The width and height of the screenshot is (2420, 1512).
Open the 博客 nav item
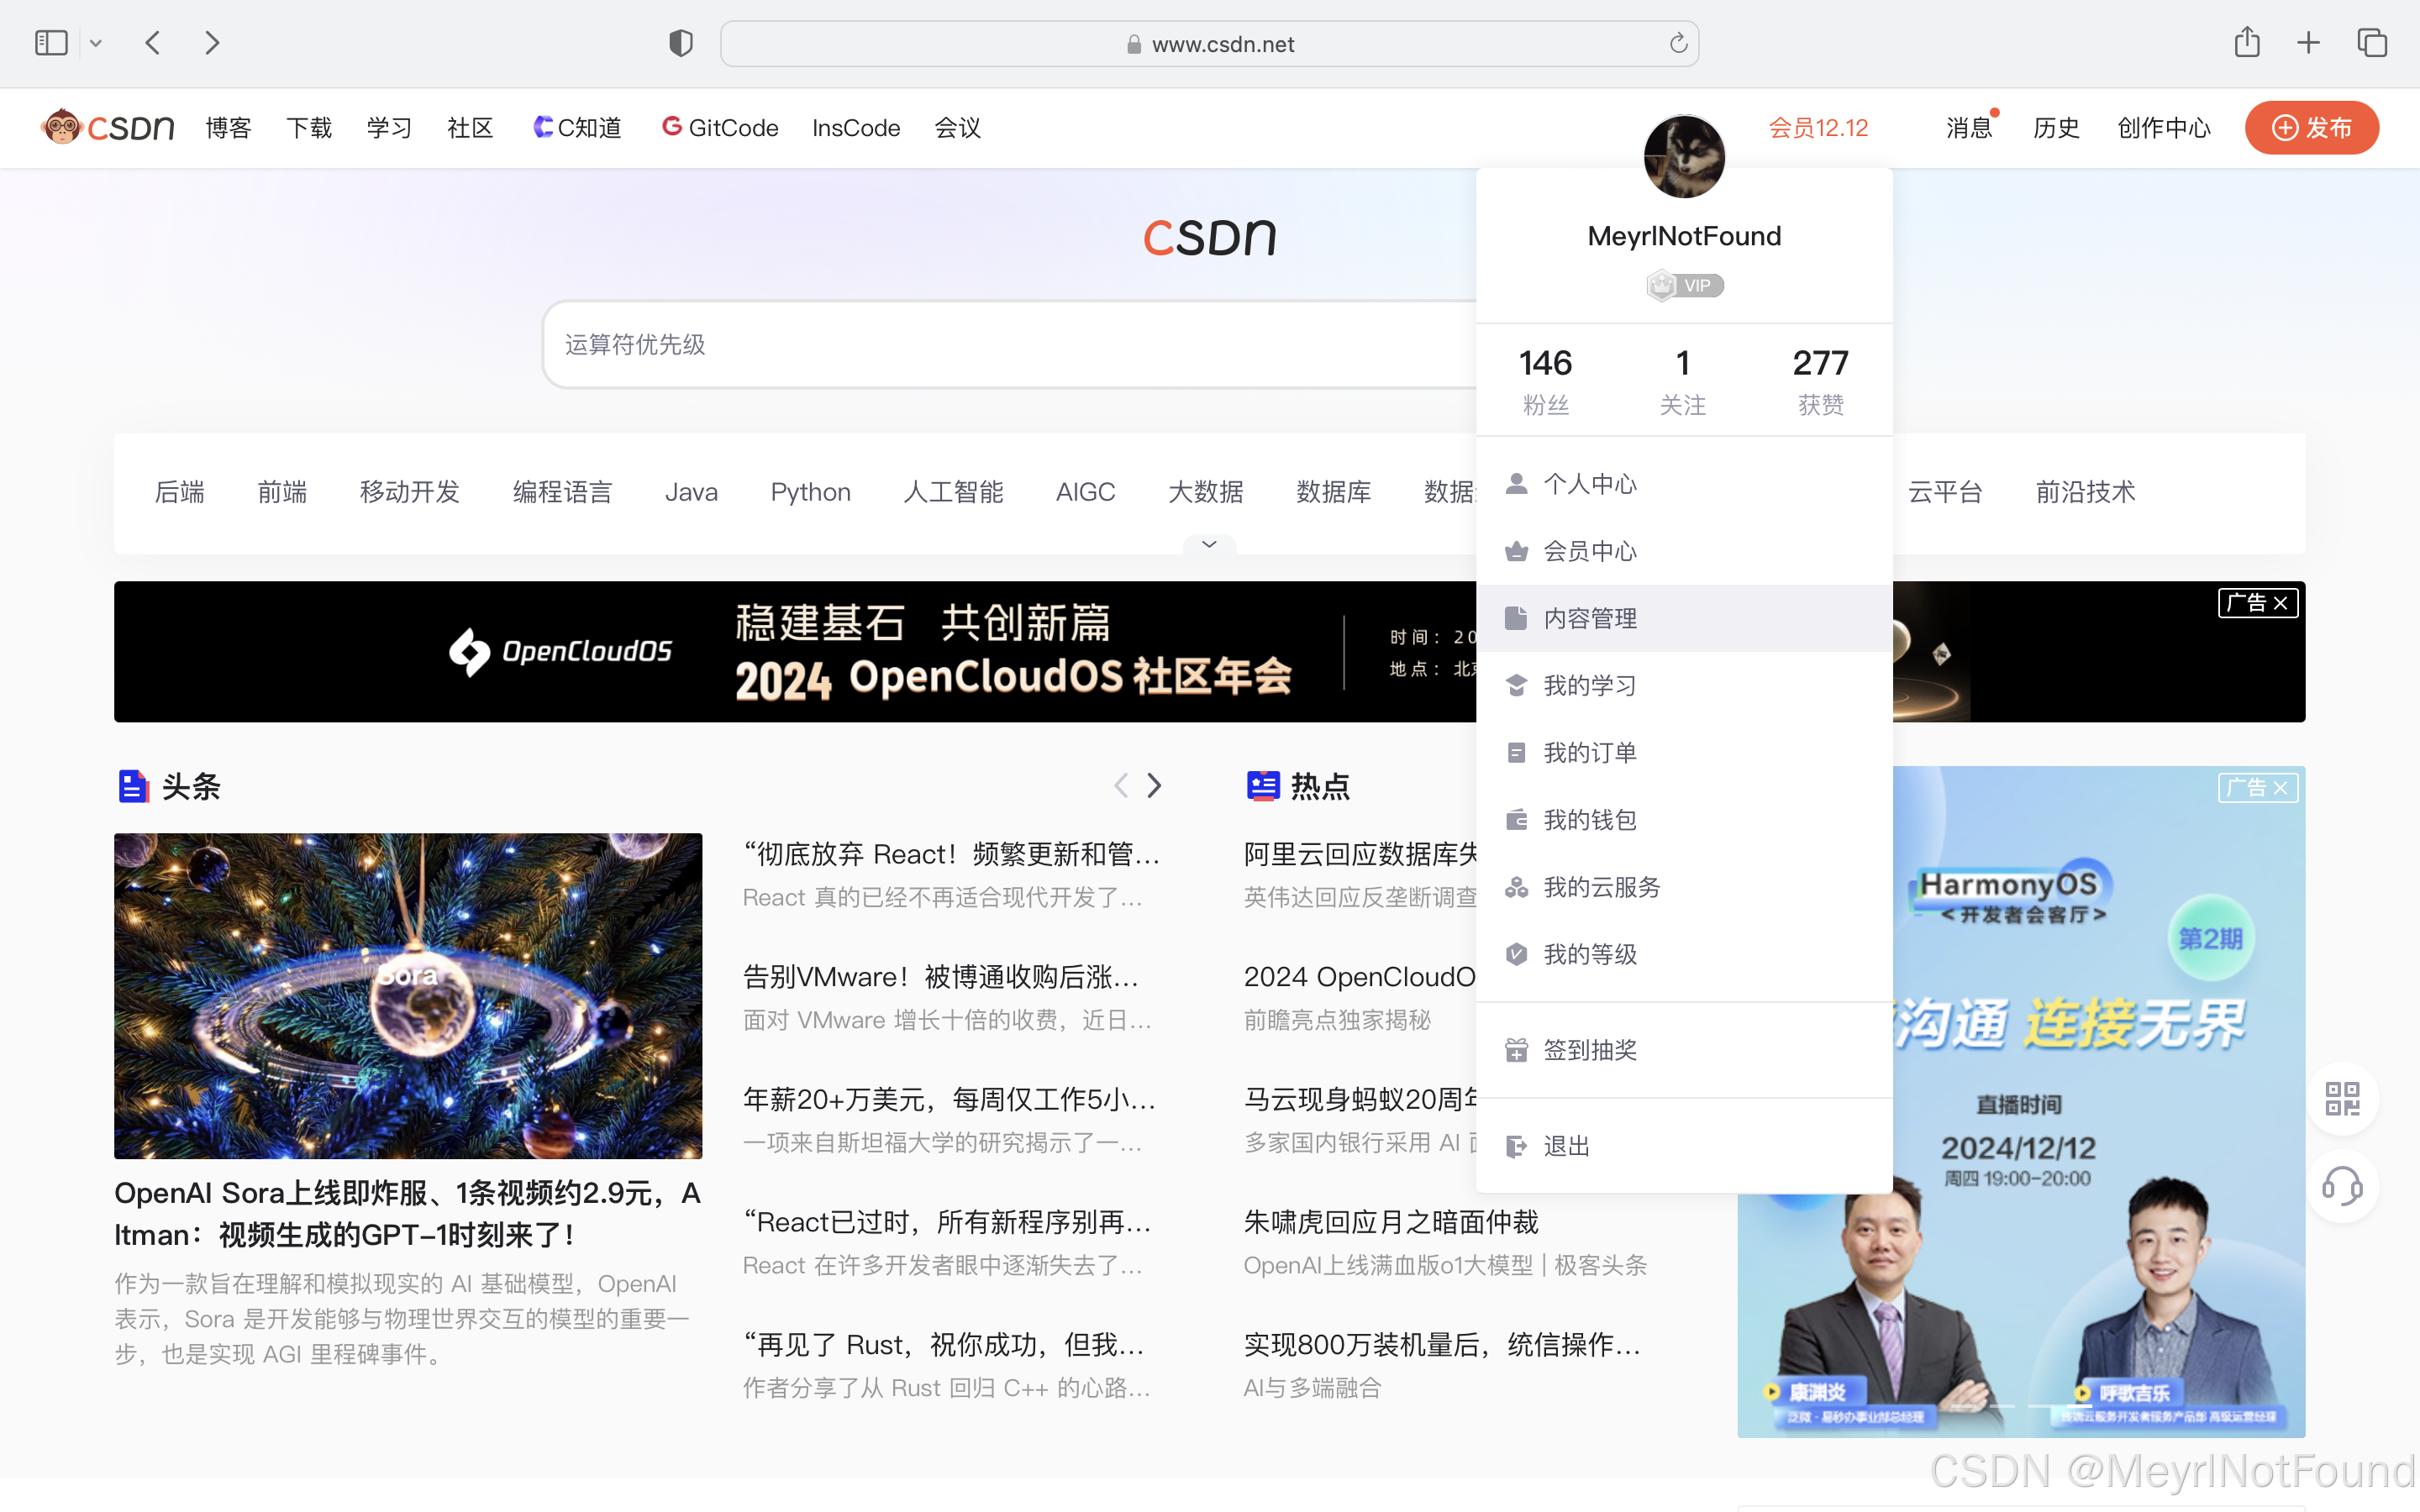228,128
